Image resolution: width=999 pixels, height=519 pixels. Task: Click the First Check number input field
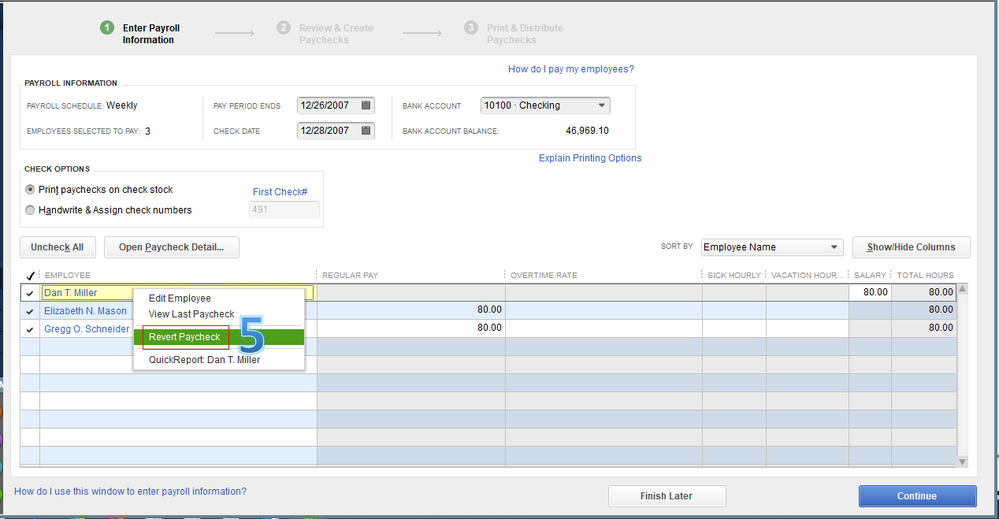(x=284, y=210)
